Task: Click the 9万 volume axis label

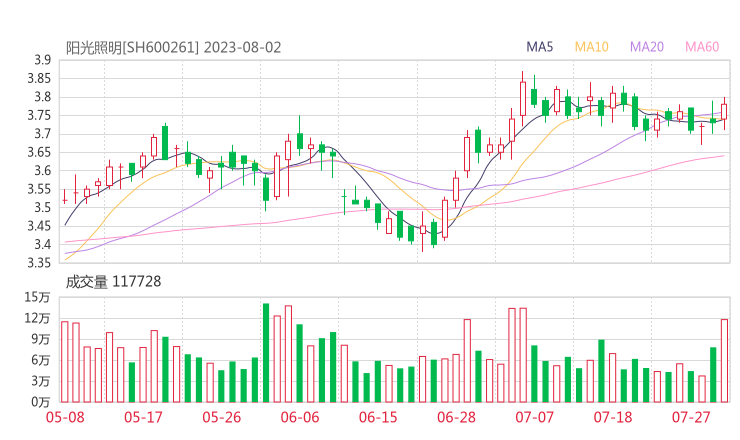Action: [41, 339]
